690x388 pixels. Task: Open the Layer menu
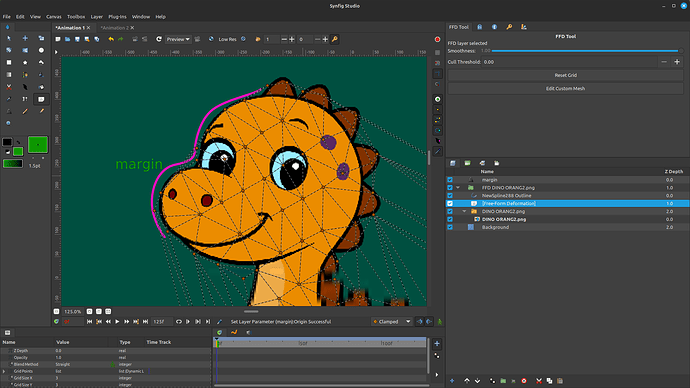(x=96, y=17)
